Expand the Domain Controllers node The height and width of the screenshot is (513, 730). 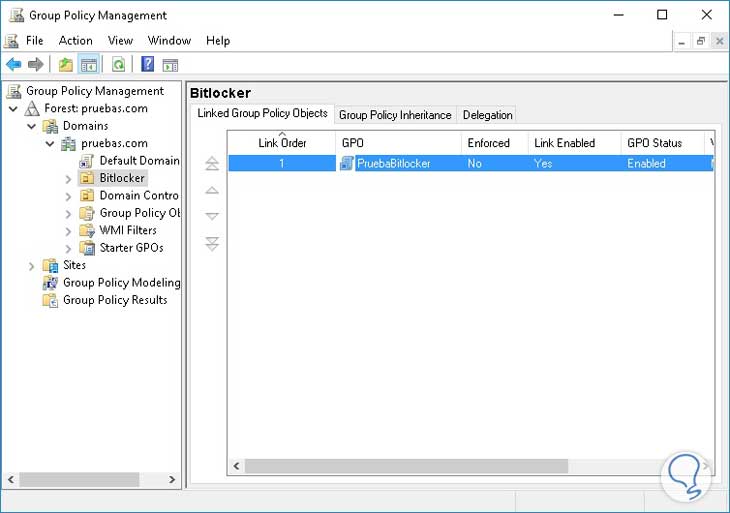click(68, 196)
